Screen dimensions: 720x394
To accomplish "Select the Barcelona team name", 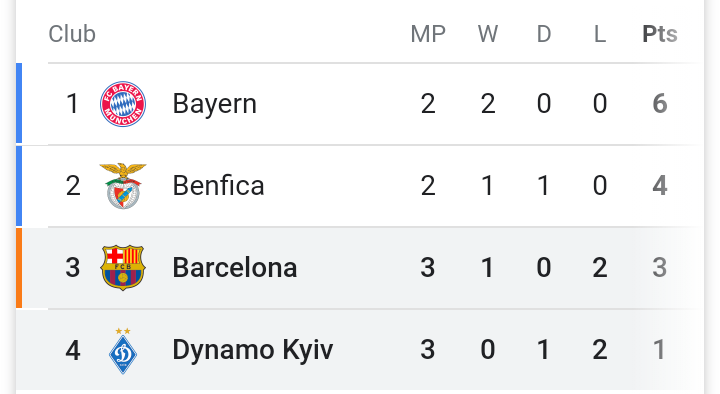I will pos(235,268).
